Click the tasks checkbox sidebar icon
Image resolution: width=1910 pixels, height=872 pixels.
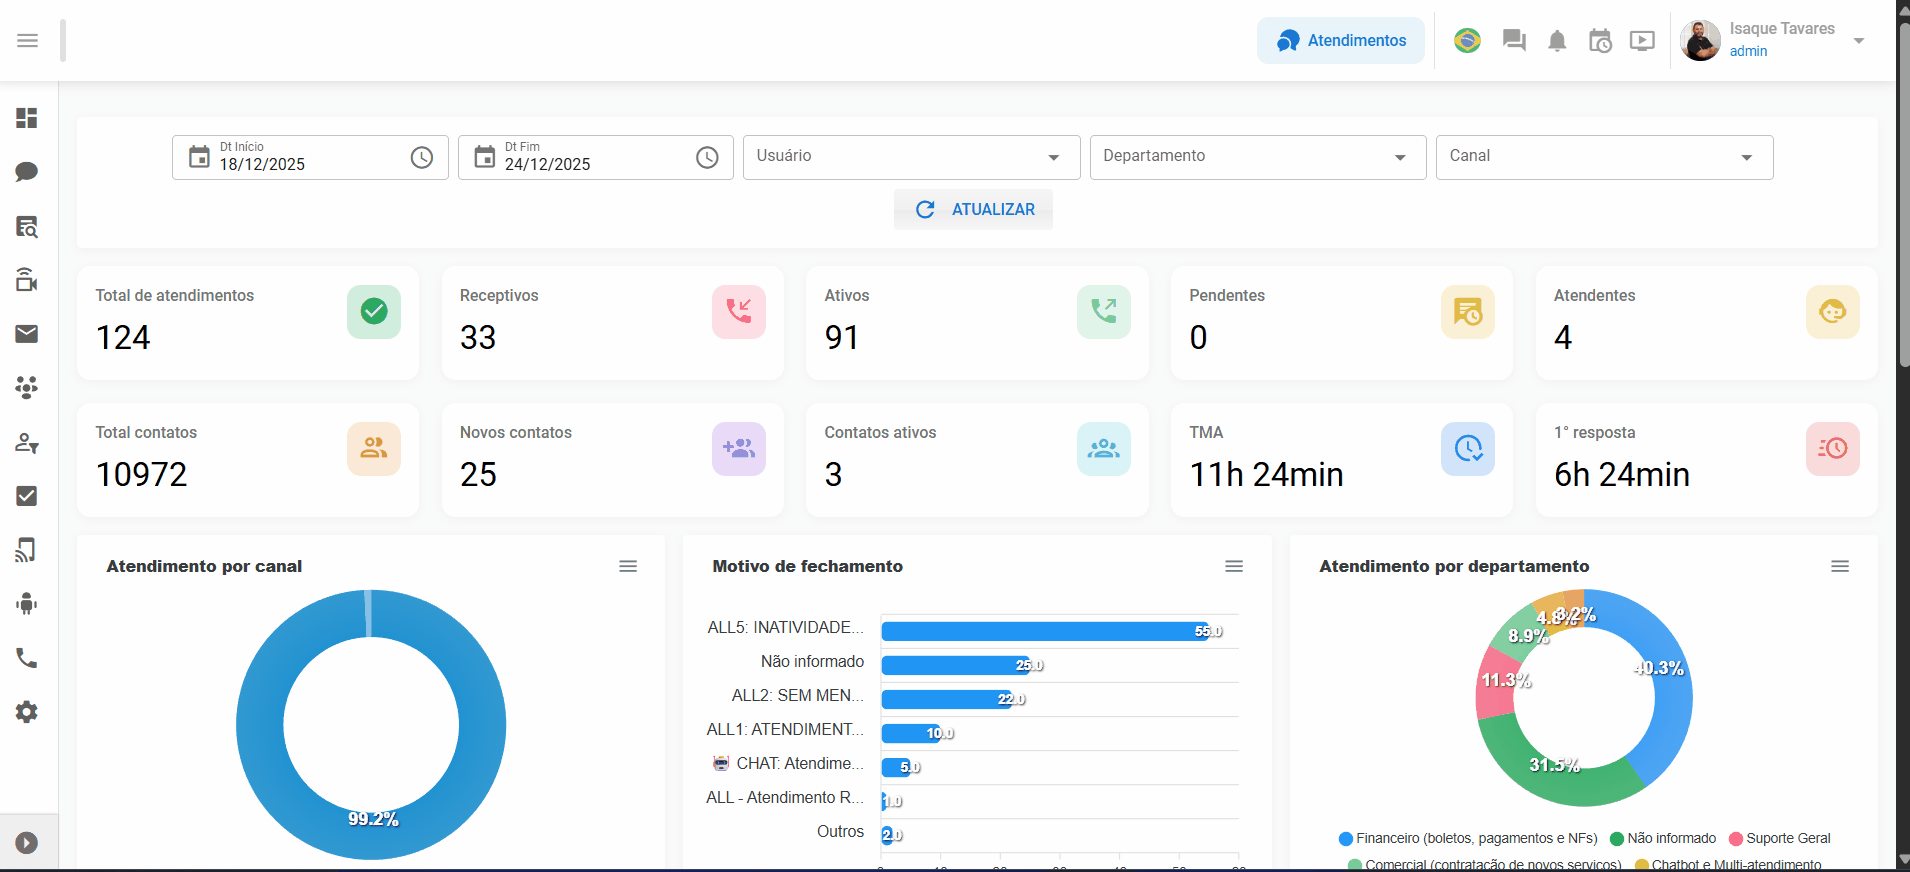tap(27, 496)
